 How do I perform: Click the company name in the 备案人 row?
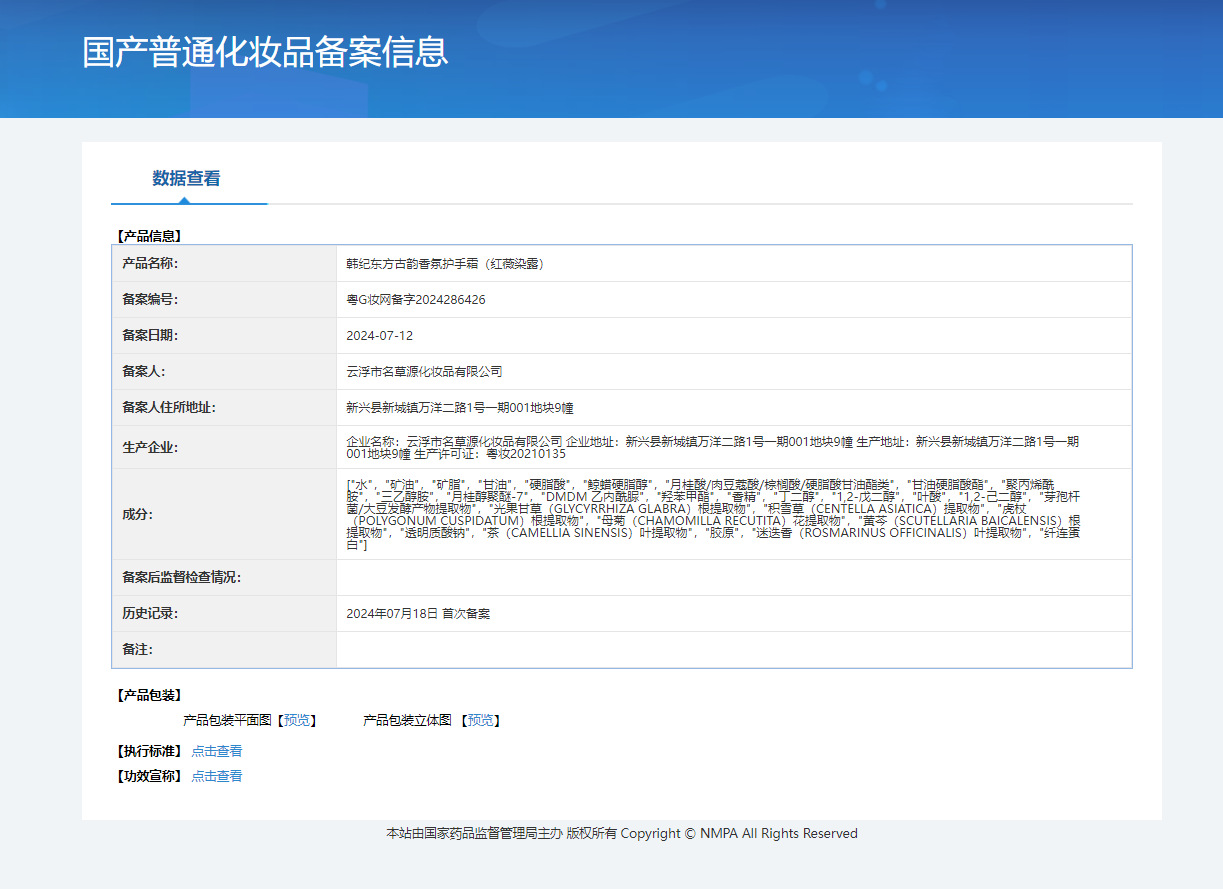[x=424, y=372]
